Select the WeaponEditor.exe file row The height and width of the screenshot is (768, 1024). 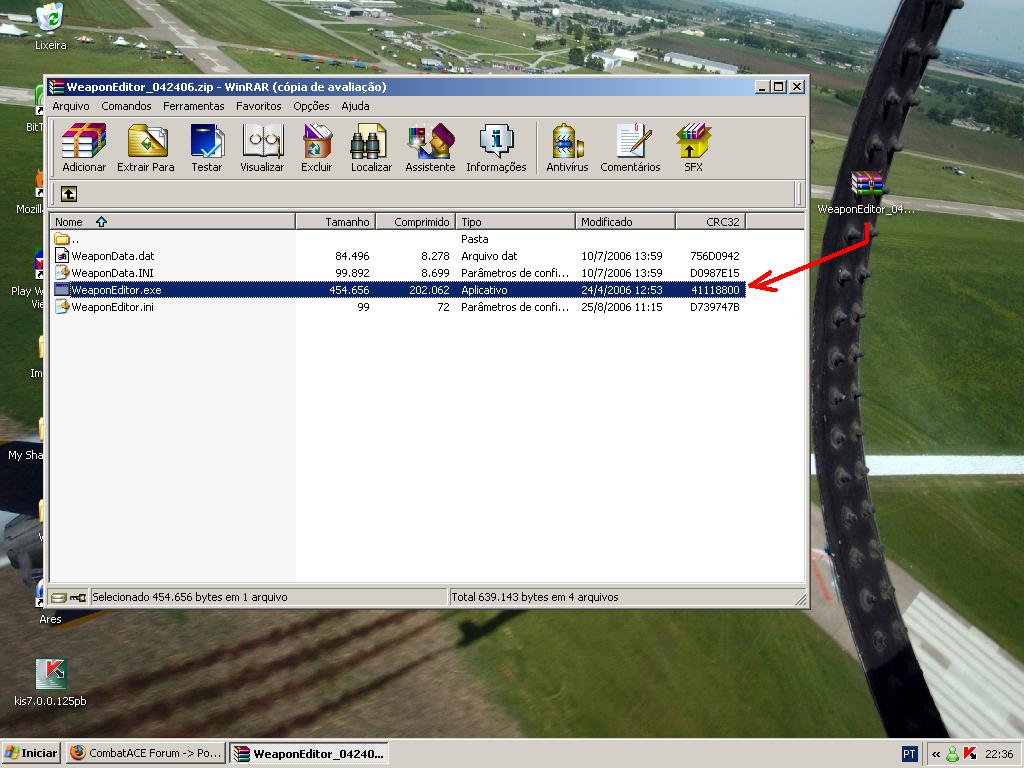tap(399, 289)
